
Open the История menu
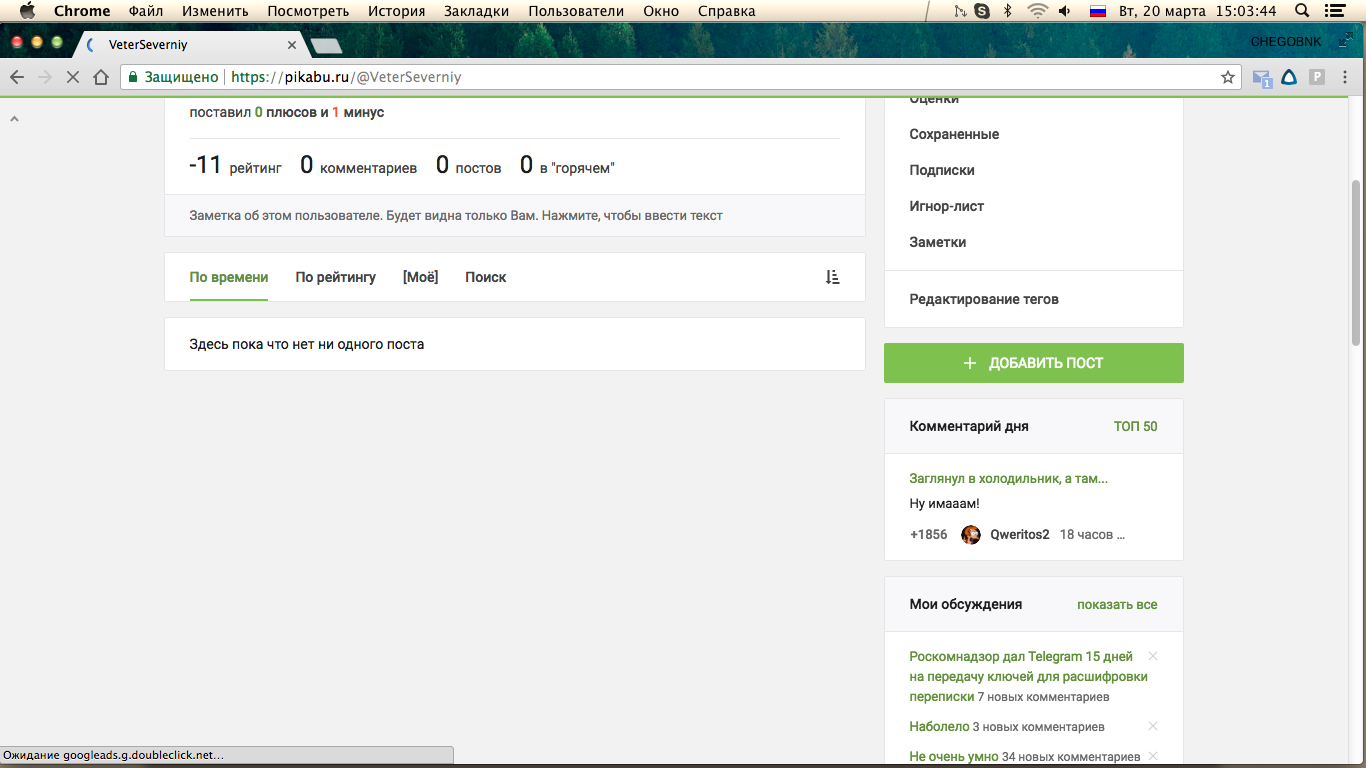tap(396, 11)
